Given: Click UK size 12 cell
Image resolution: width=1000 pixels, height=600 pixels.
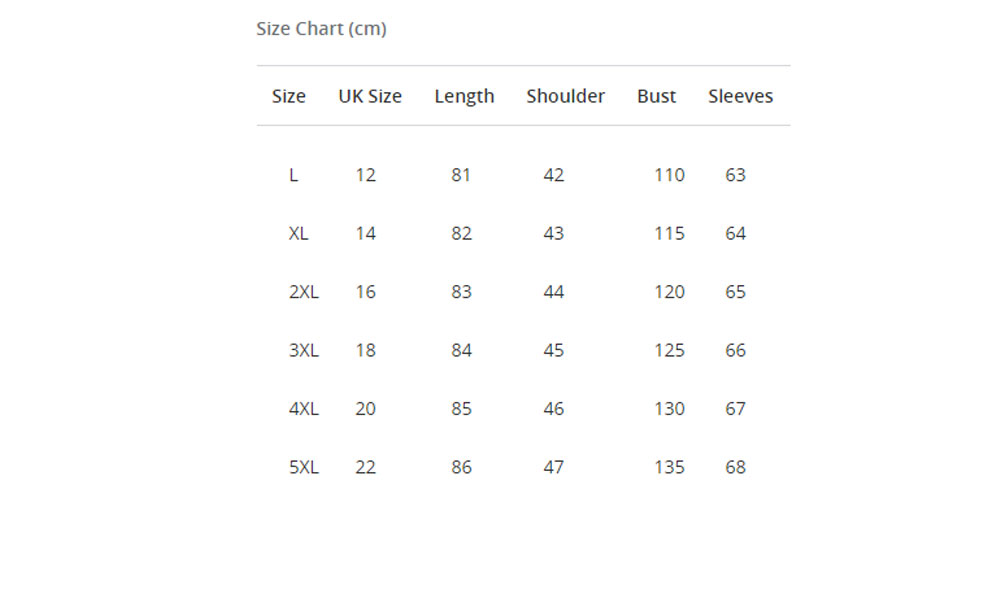Looking at the screenshot, I should [365, 175].
